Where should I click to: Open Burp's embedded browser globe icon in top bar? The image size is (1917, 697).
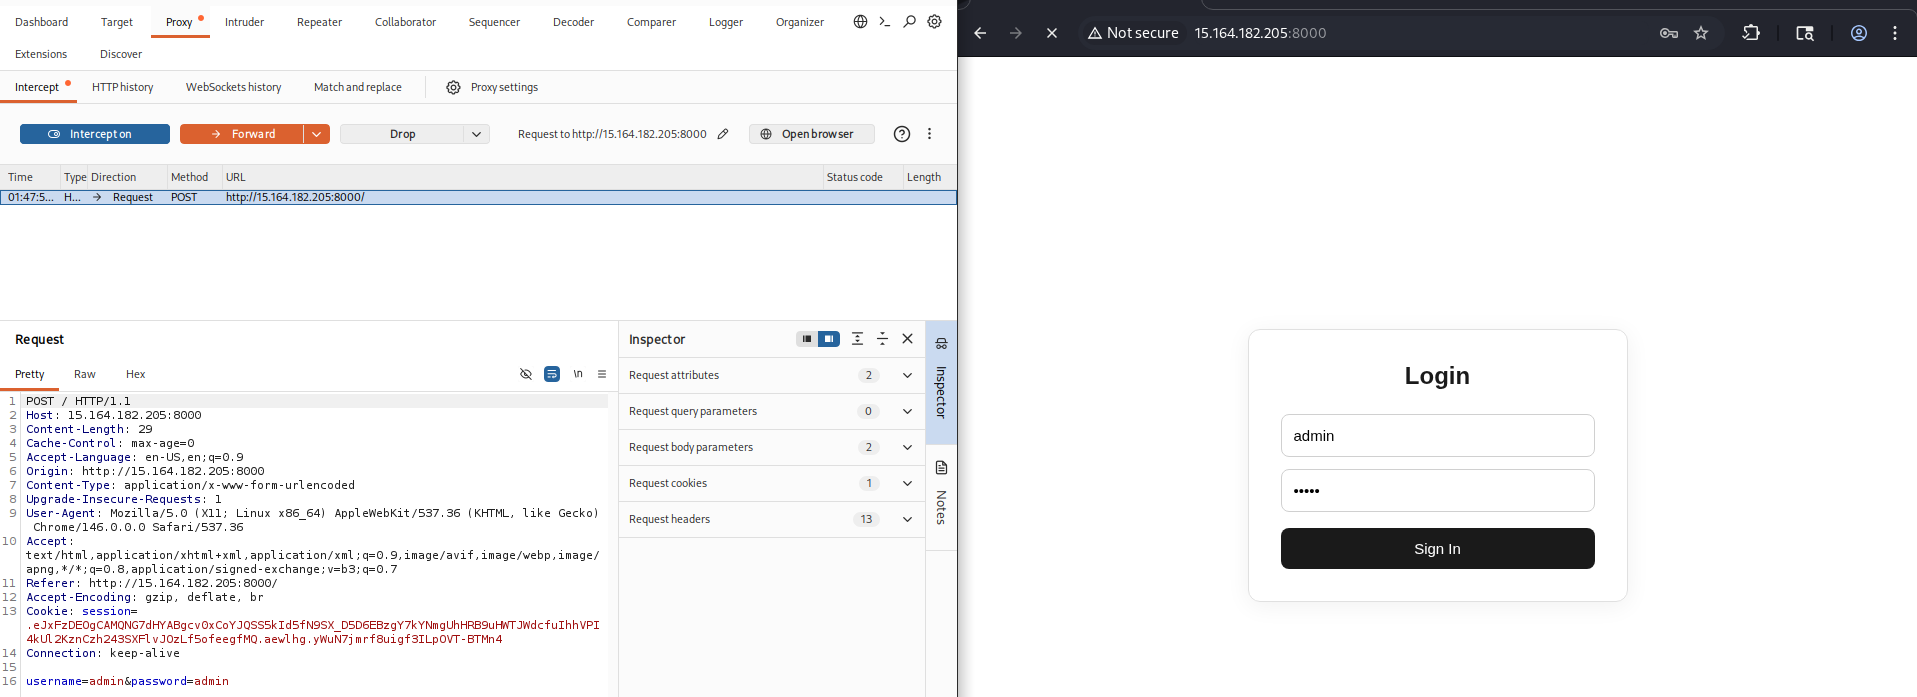coord(860,22)
